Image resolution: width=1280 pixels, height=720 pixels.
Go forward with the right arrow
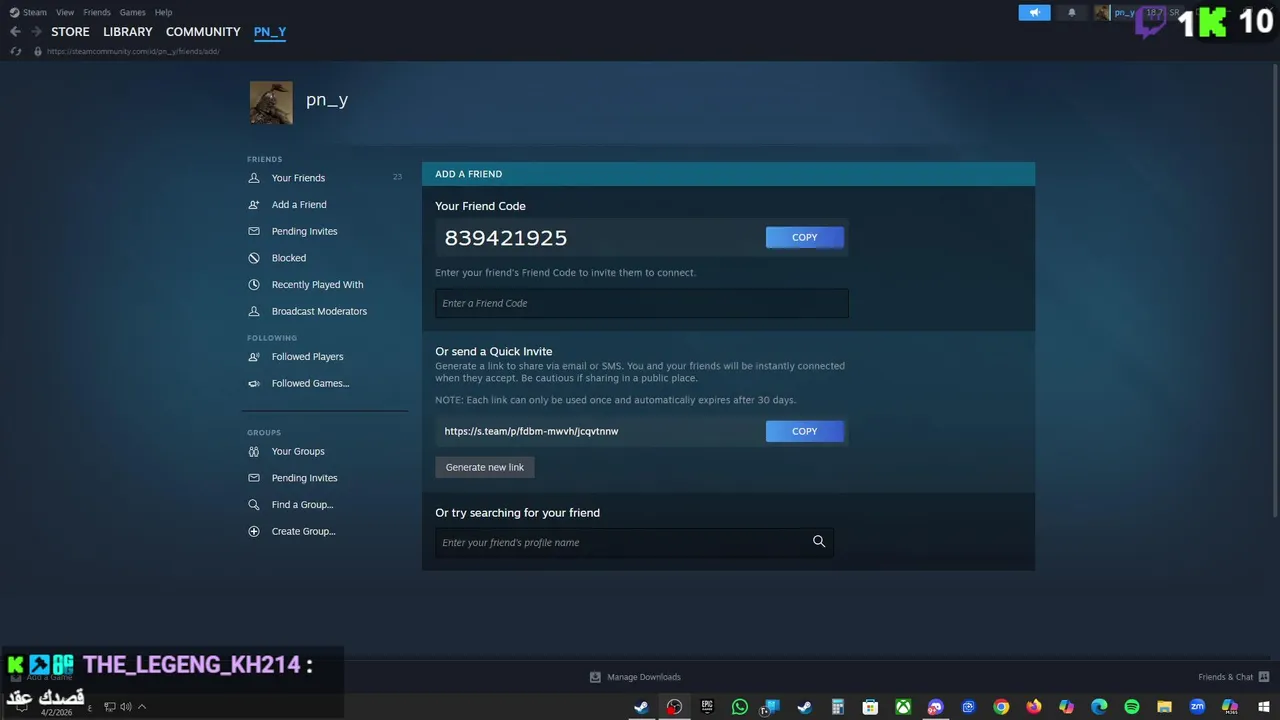coord(36,32)
